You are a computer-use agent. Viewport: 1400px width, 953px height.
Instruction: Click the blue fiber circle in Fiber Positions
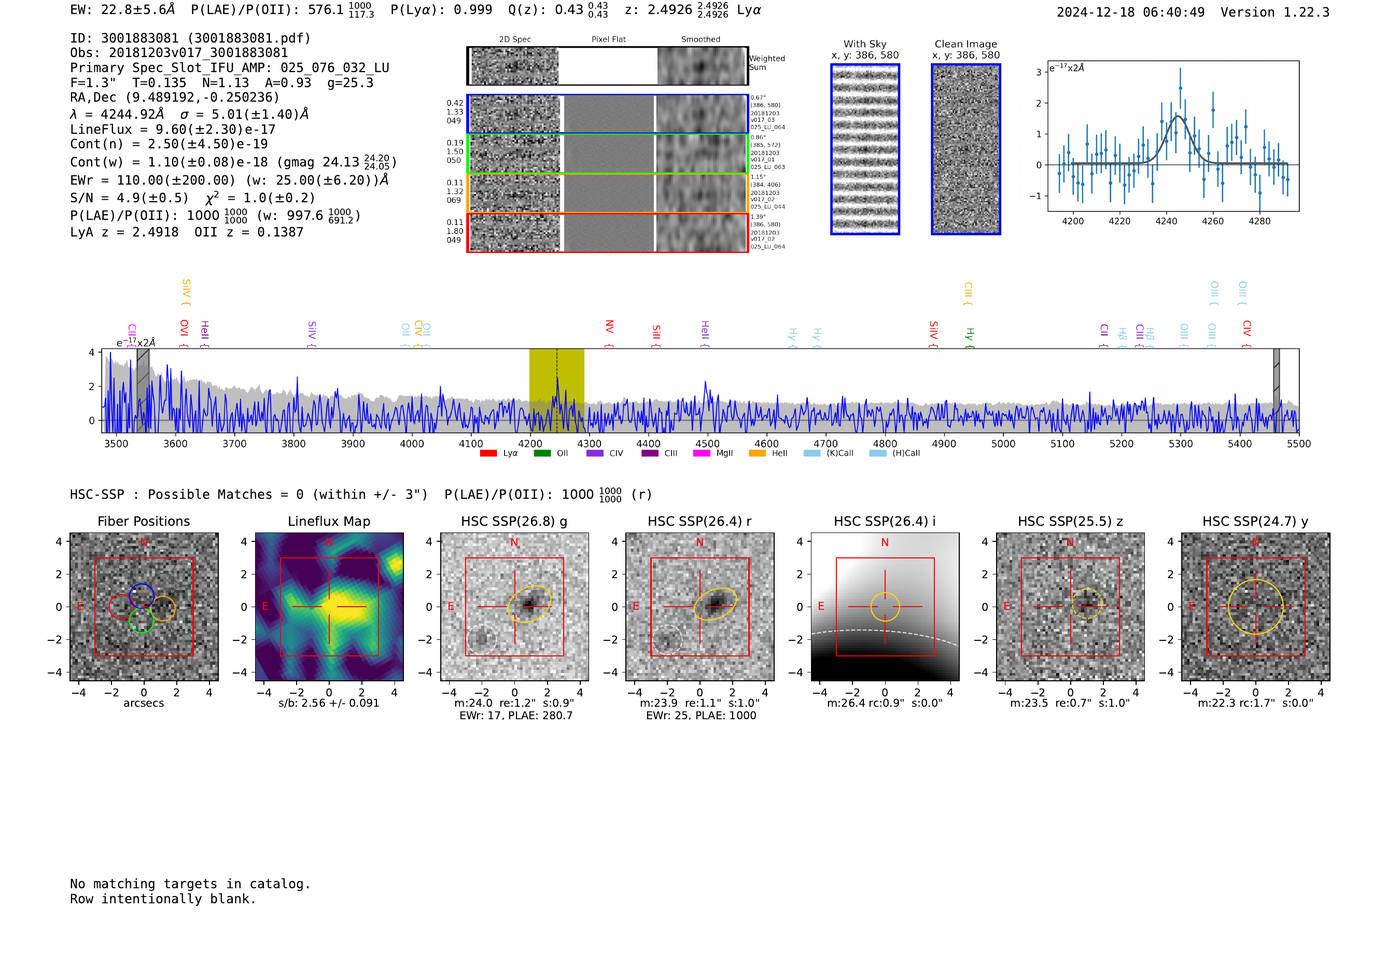click(141, 596)
